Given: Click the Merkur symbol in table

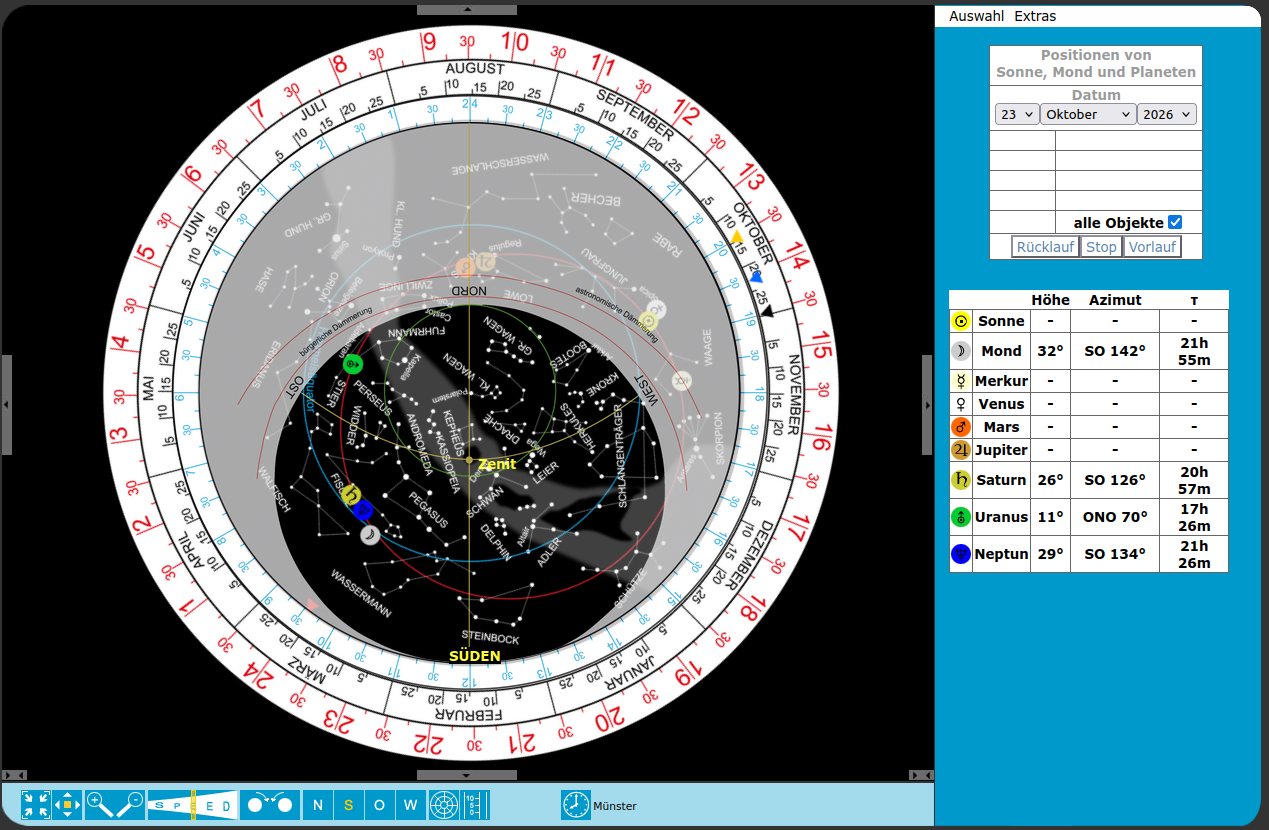Looking at the screenshot, I should (961, 381).
